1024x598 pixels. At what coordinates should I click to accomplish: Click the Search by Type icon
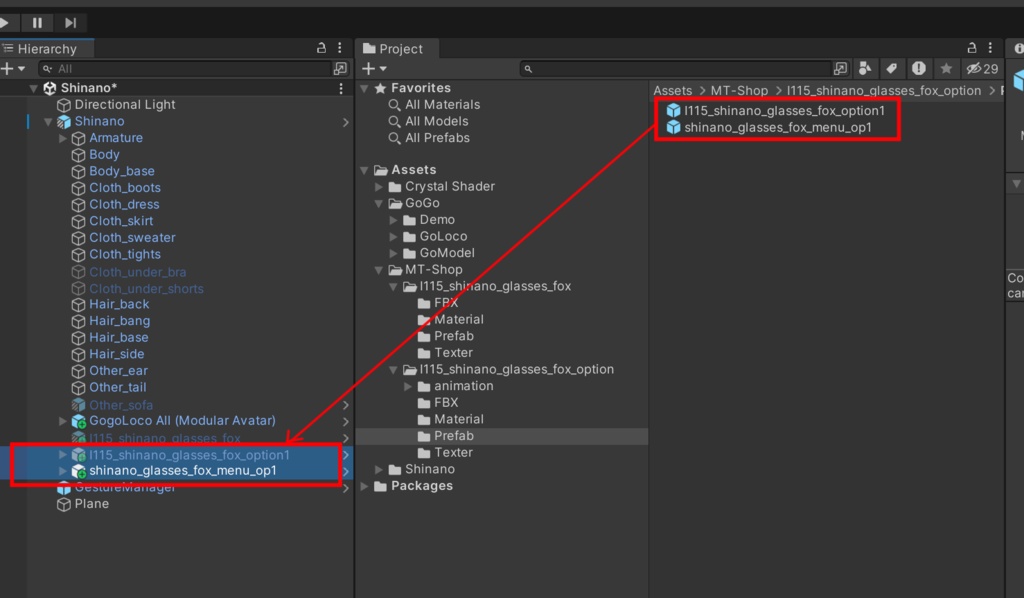865,69
